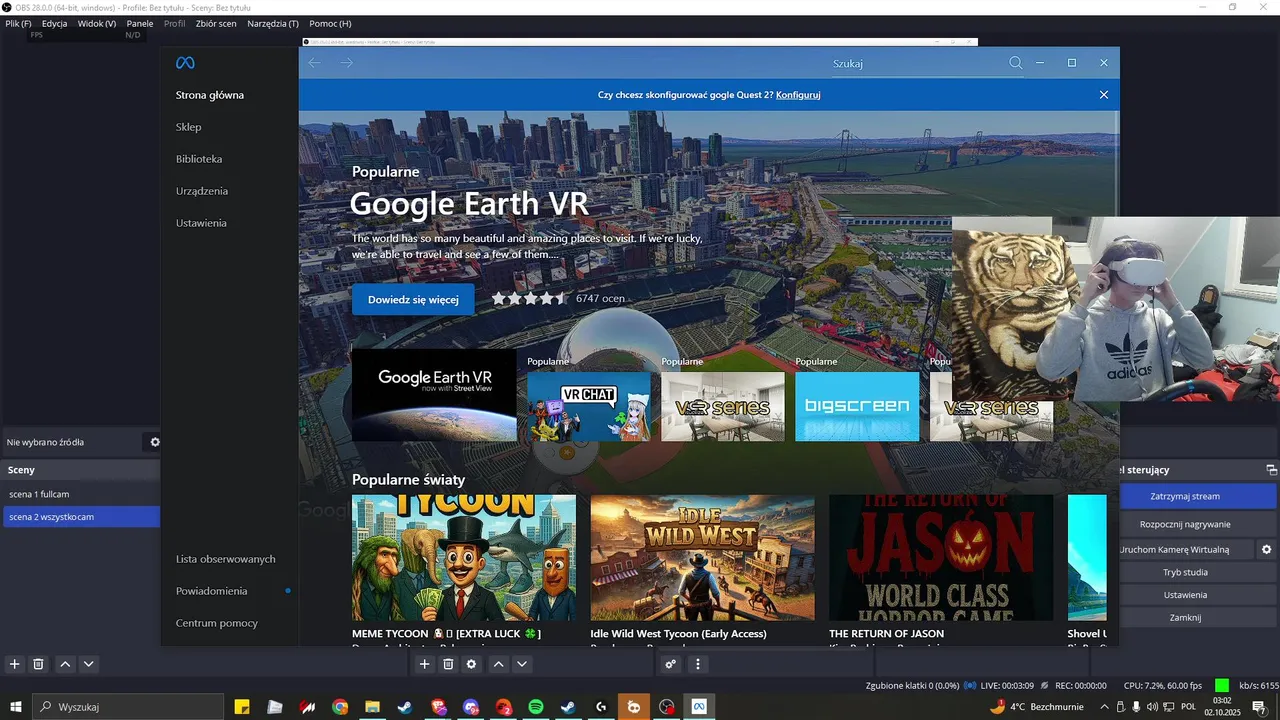Show hidden system tray icons chevron
Image resolution: width=1280 pixels, height=720 pixels.
pos(1104,707)
